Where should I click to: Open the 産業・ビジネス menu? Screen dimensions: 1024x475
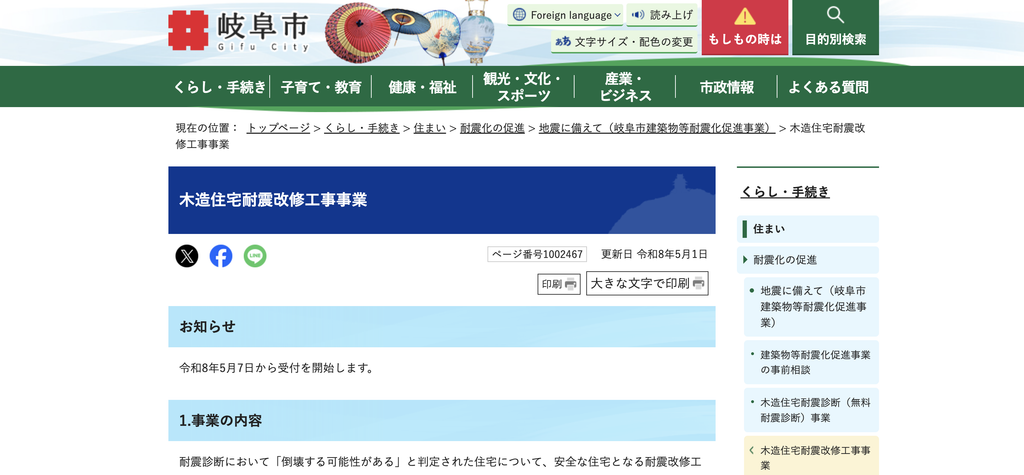click(625, 87)
